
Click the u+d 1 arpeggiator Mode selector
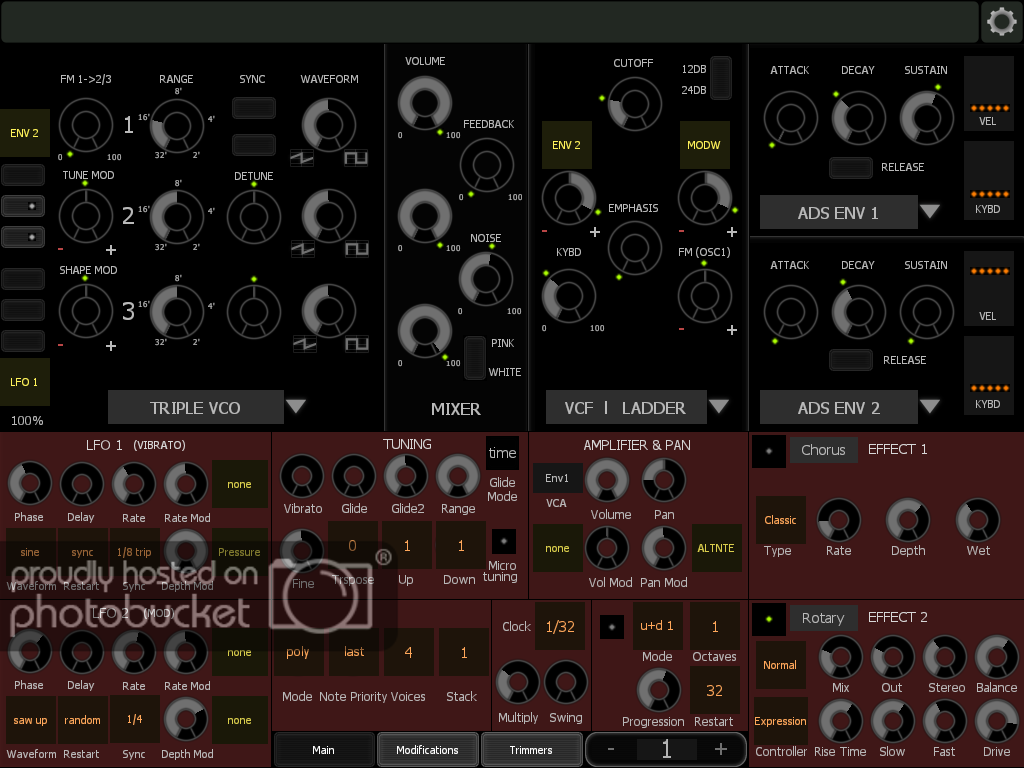tap(657, 626)
